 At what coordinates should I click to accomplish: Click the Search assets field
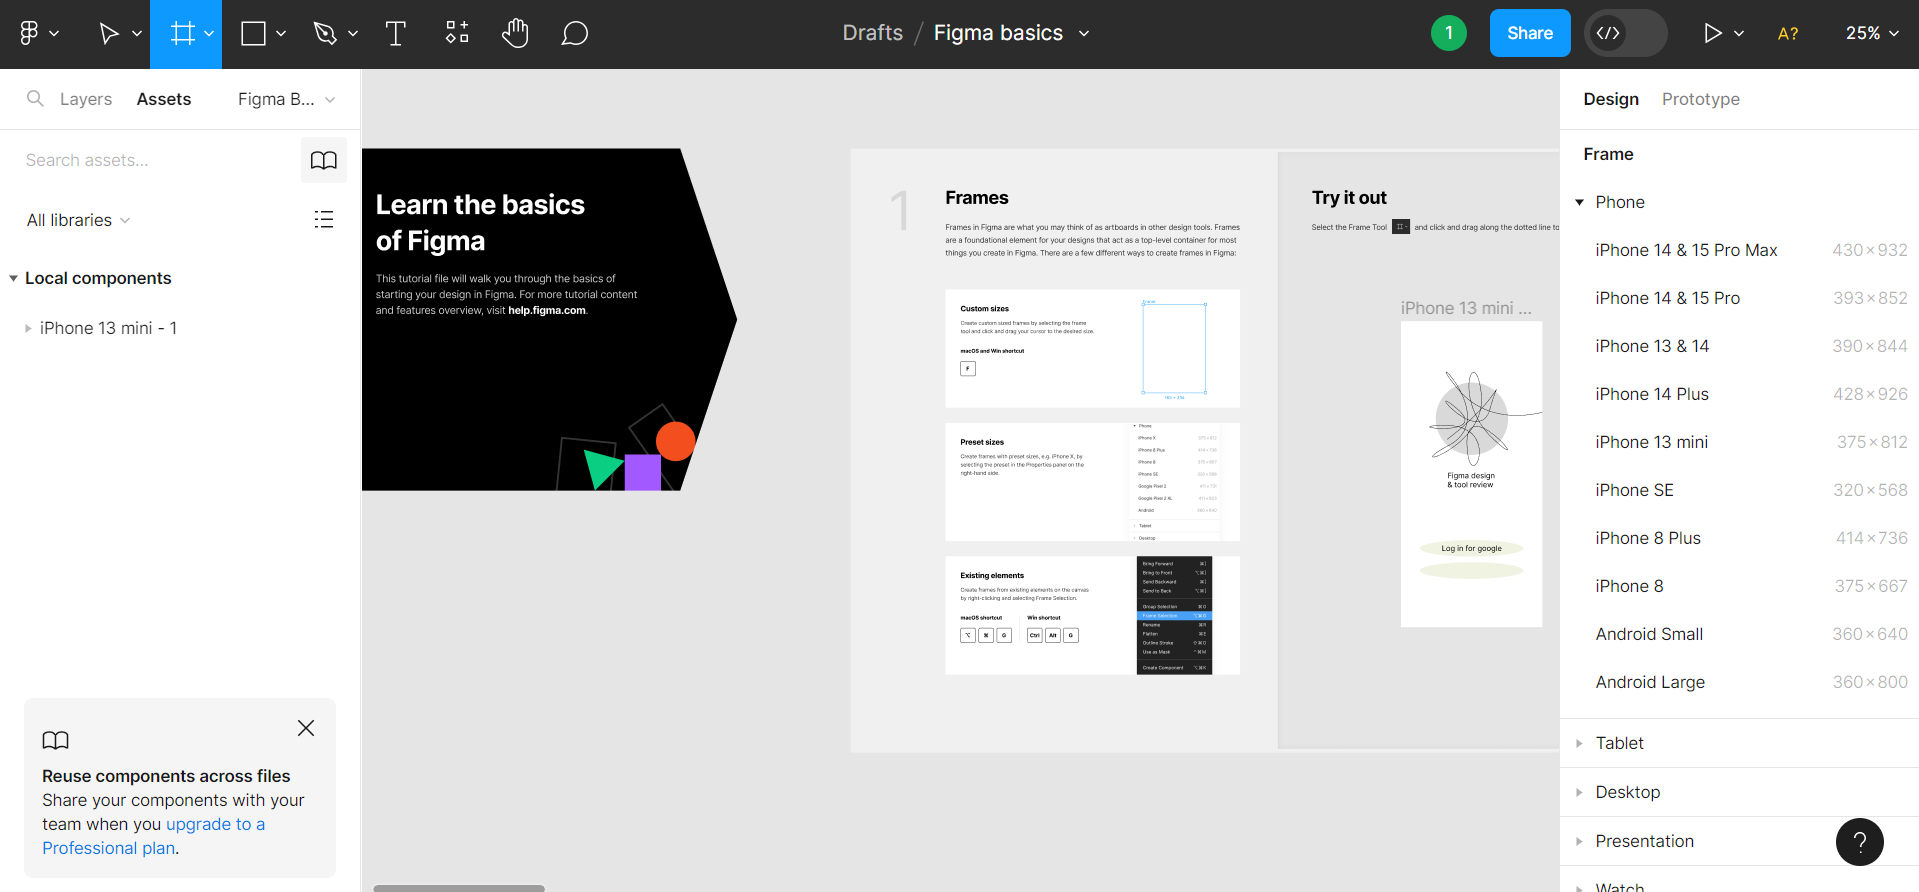(158, 160)
